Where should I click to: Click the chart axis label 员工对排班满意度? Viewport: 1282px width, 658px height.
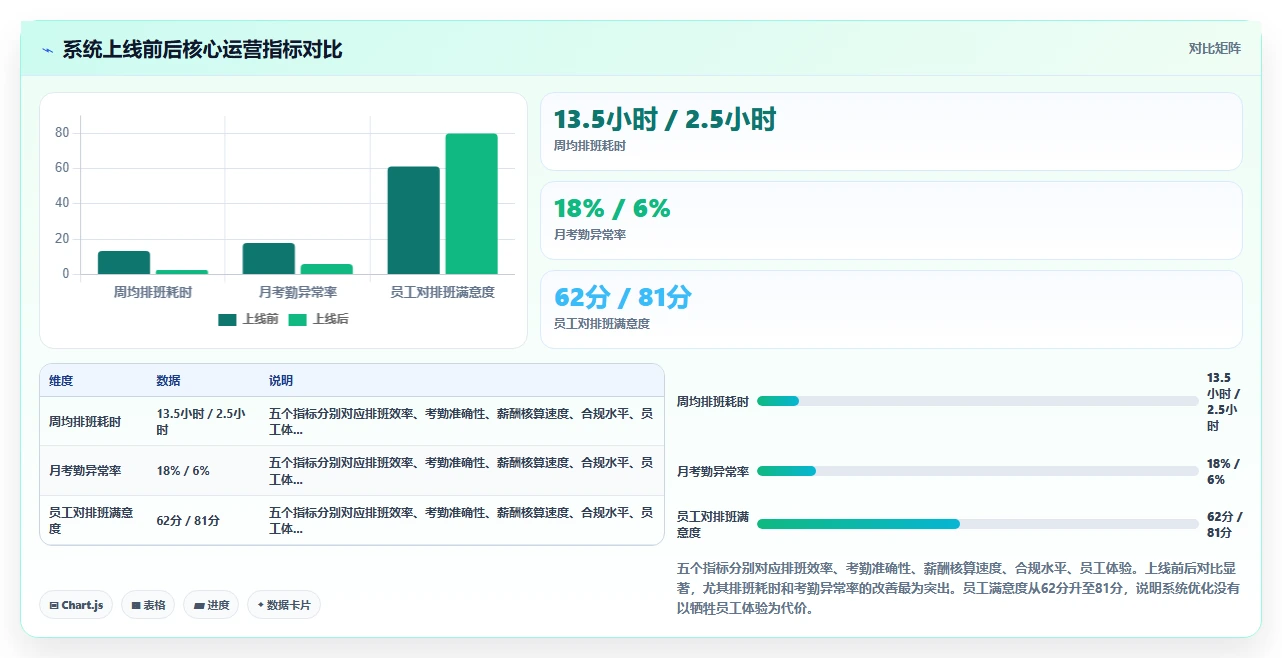(443, 292)
